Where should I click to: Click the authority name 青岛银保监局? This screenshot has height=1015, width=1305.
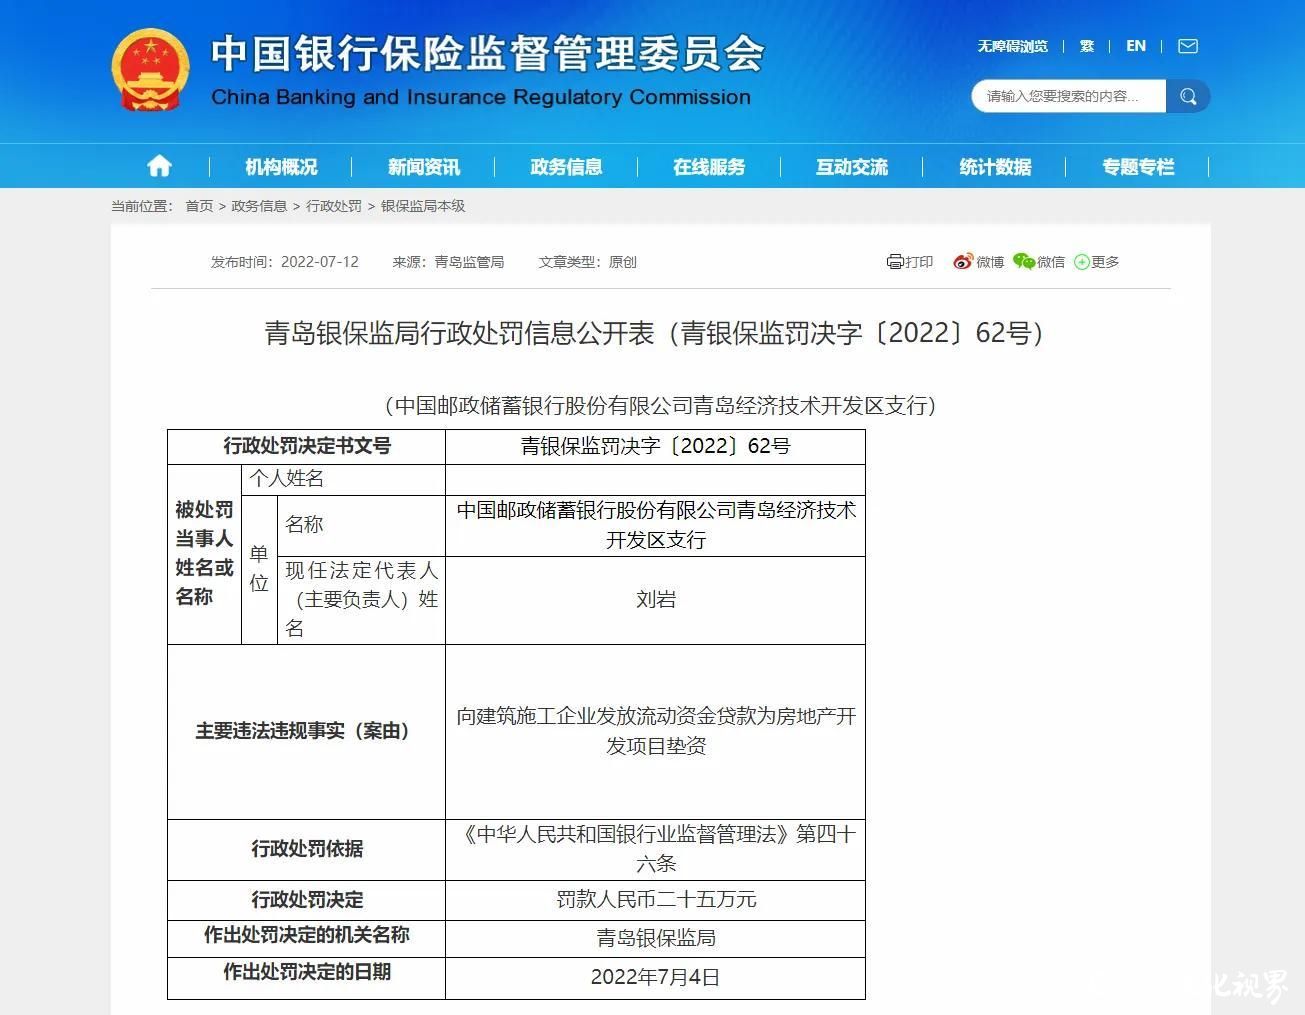click(655, 938)
